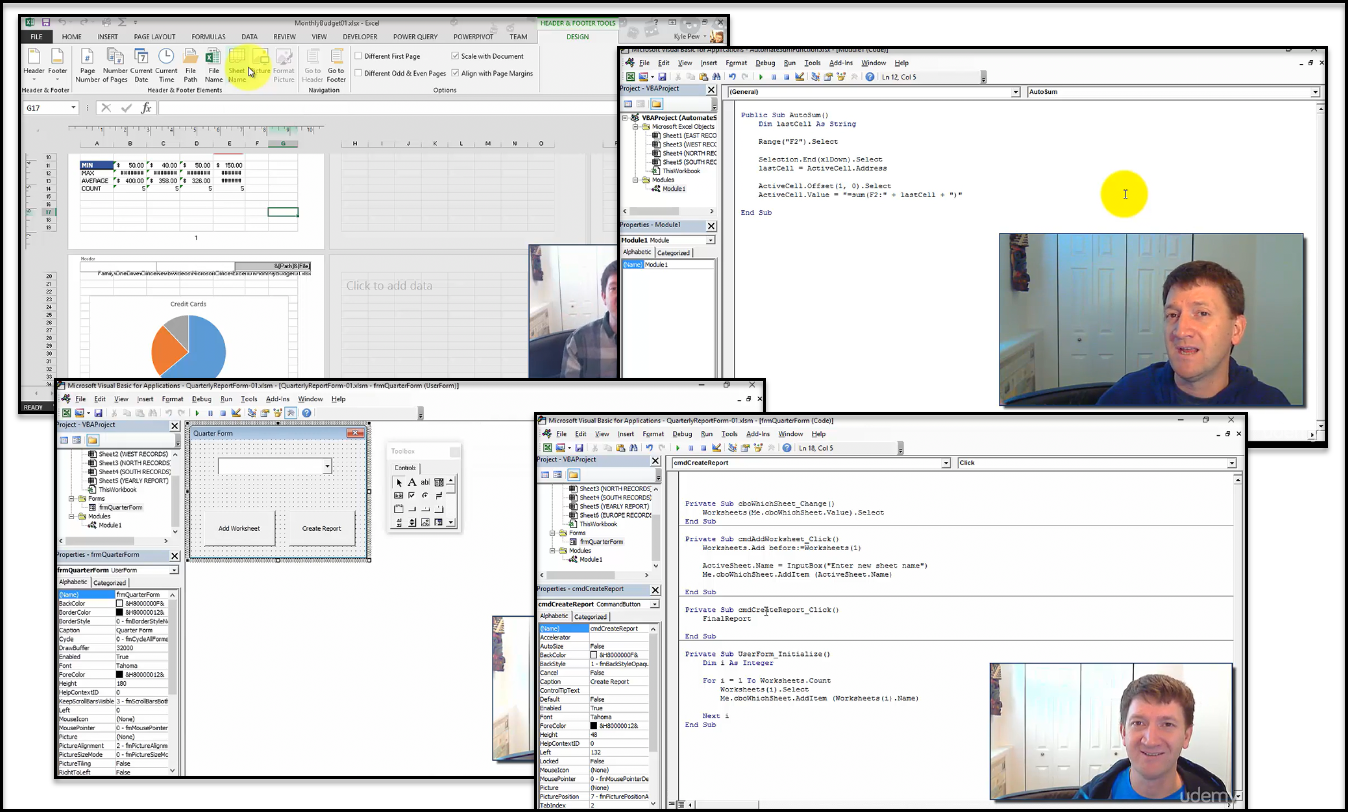Screen dimensions: 1348x812
Task: Click Break pause icon in UserForm window toolbar
Action: click(210, 413)
